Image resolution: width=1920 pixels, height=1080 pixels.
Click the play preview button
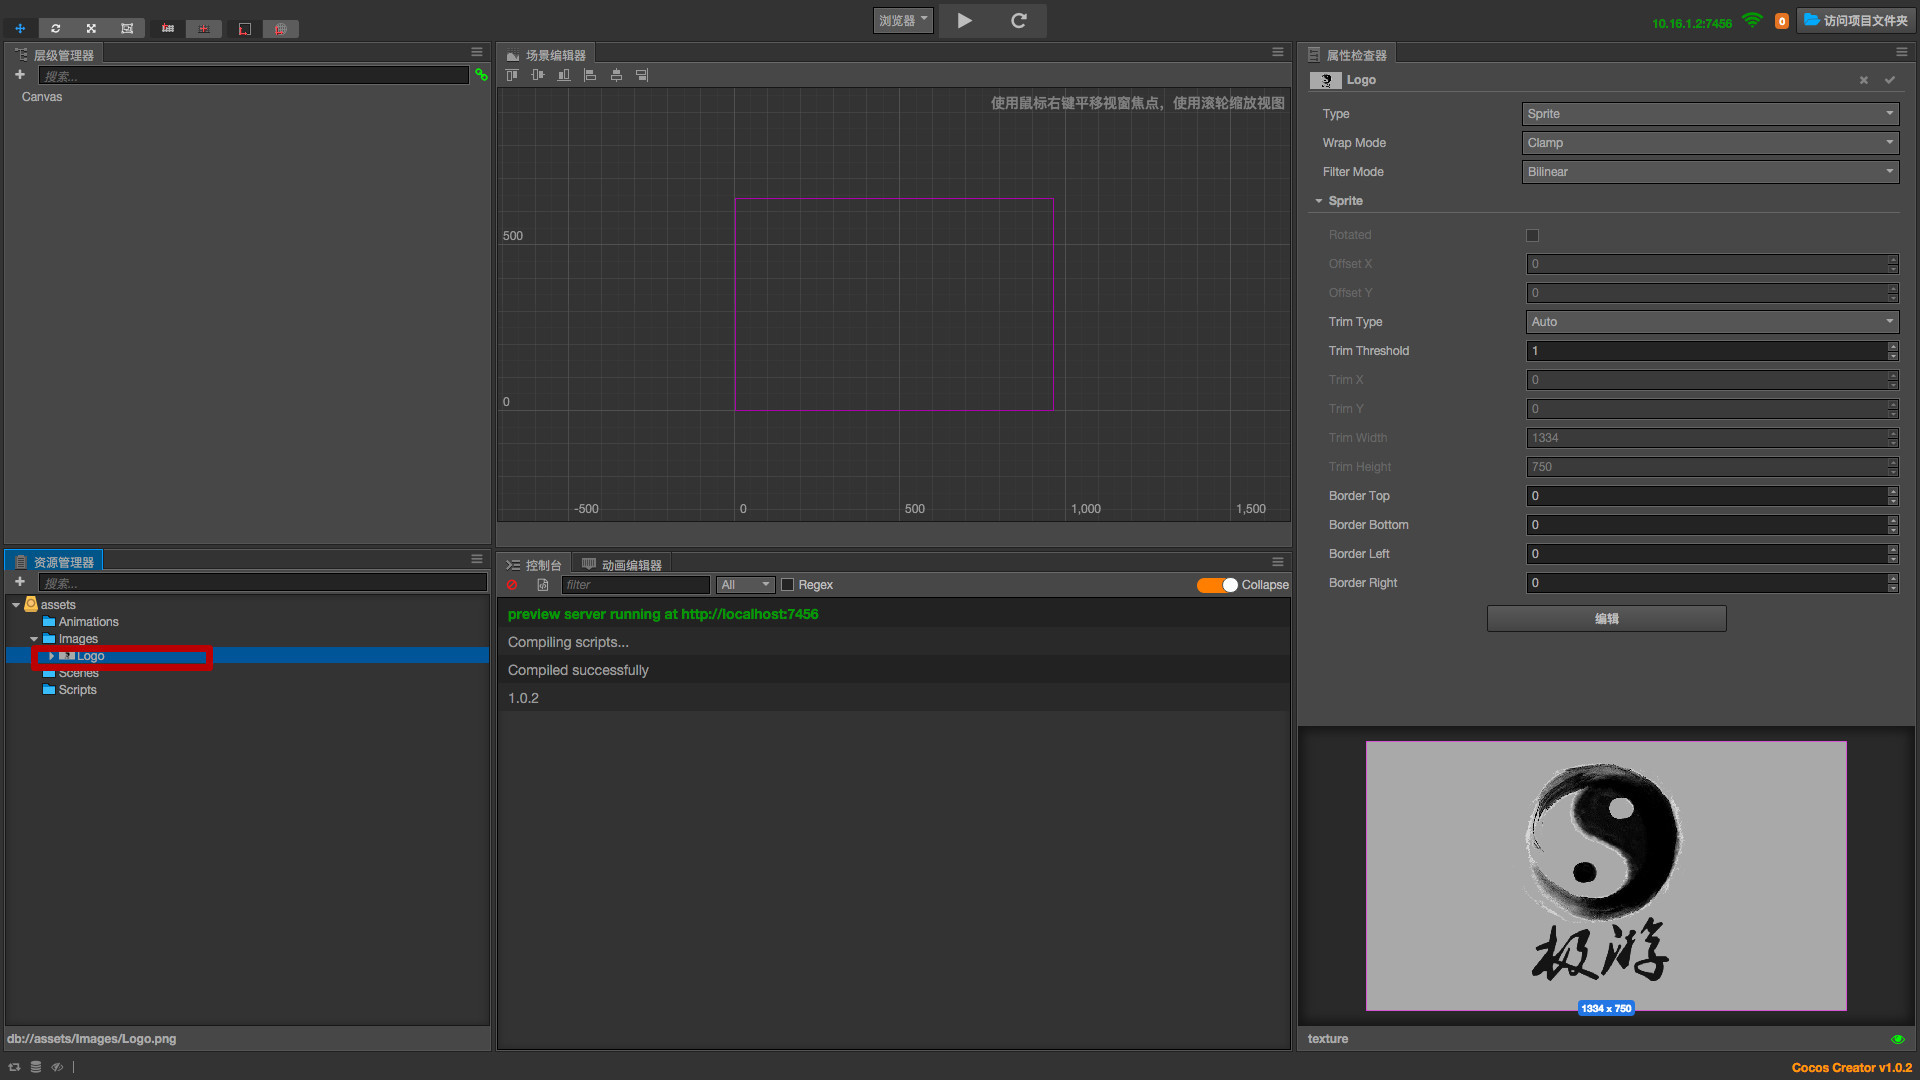[964, 20]
